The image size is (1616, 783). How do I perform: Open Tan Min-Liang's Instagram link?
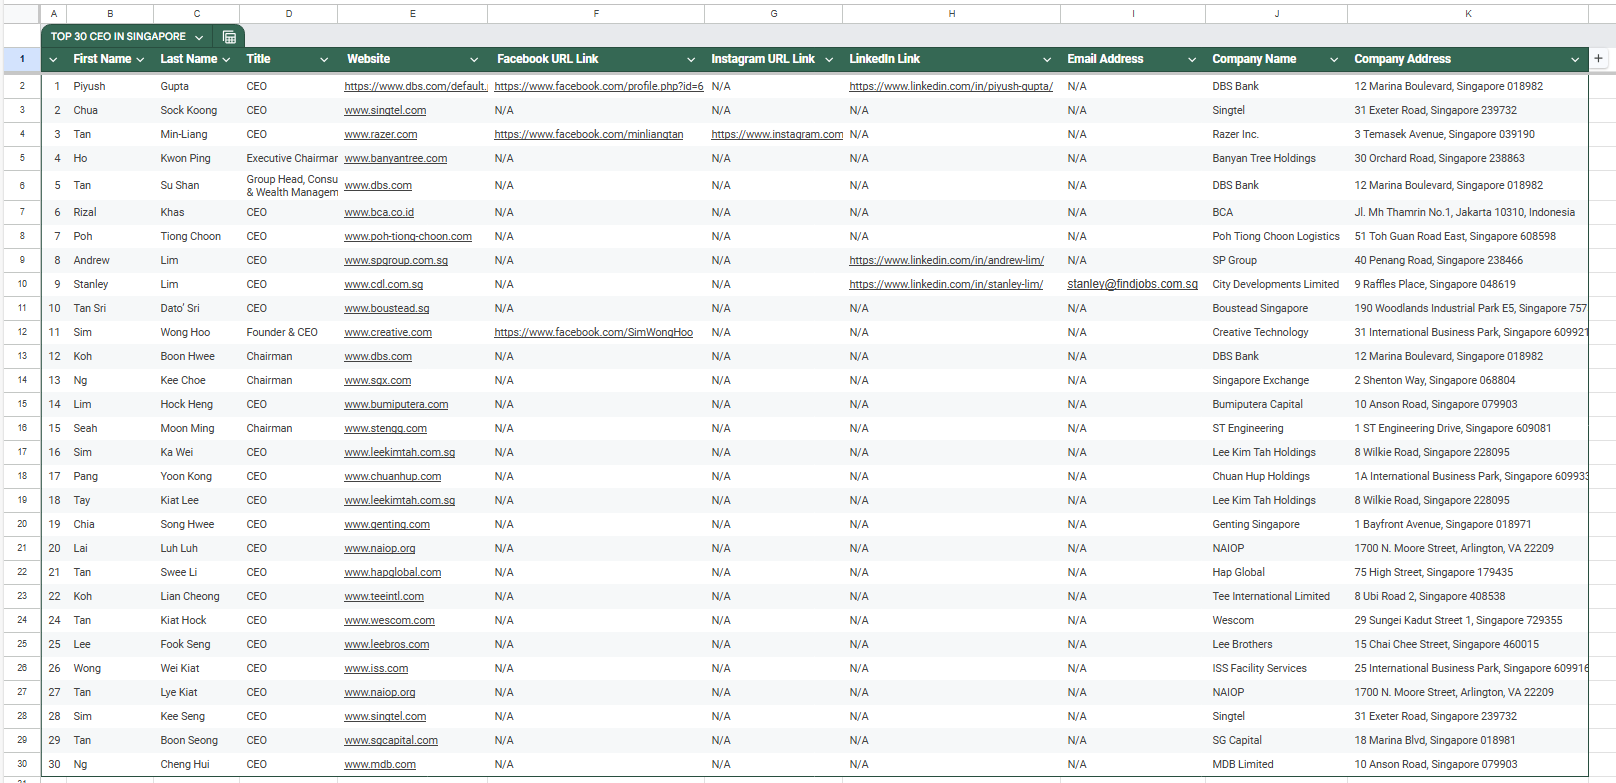(777, 135)
